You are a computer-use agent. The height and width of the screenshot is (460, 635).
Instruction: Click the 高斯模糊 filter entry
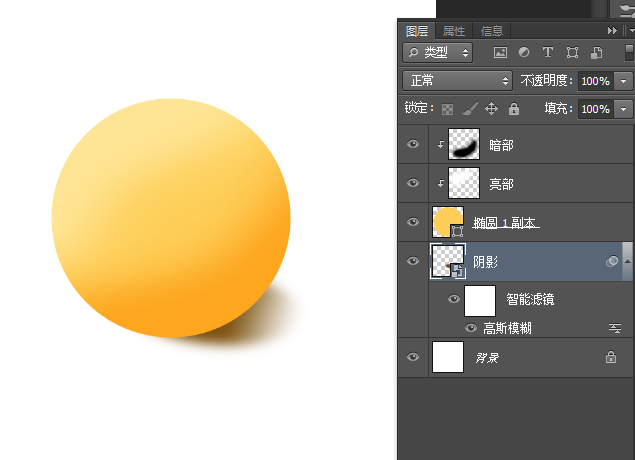(x=507, y=328)
